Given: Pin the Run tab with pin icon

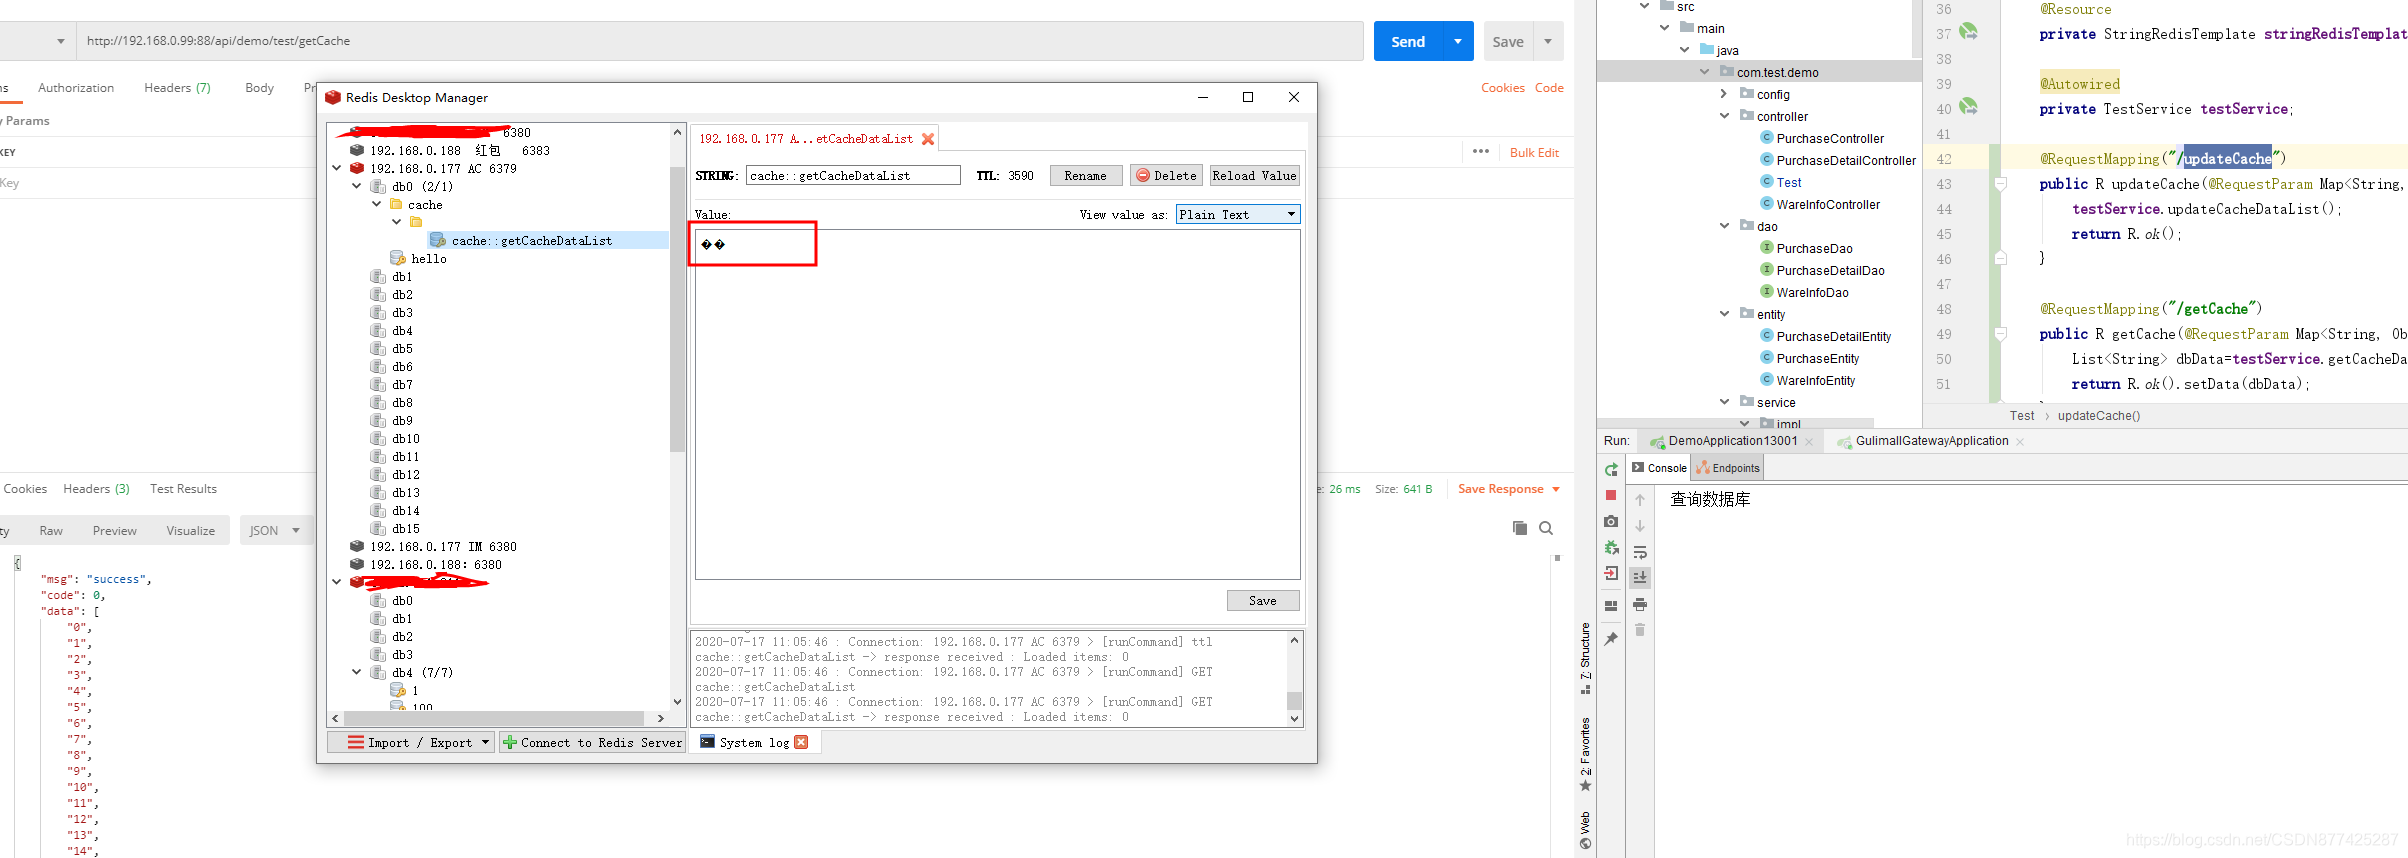Looking at the screenshot, I should [1611, 638].
